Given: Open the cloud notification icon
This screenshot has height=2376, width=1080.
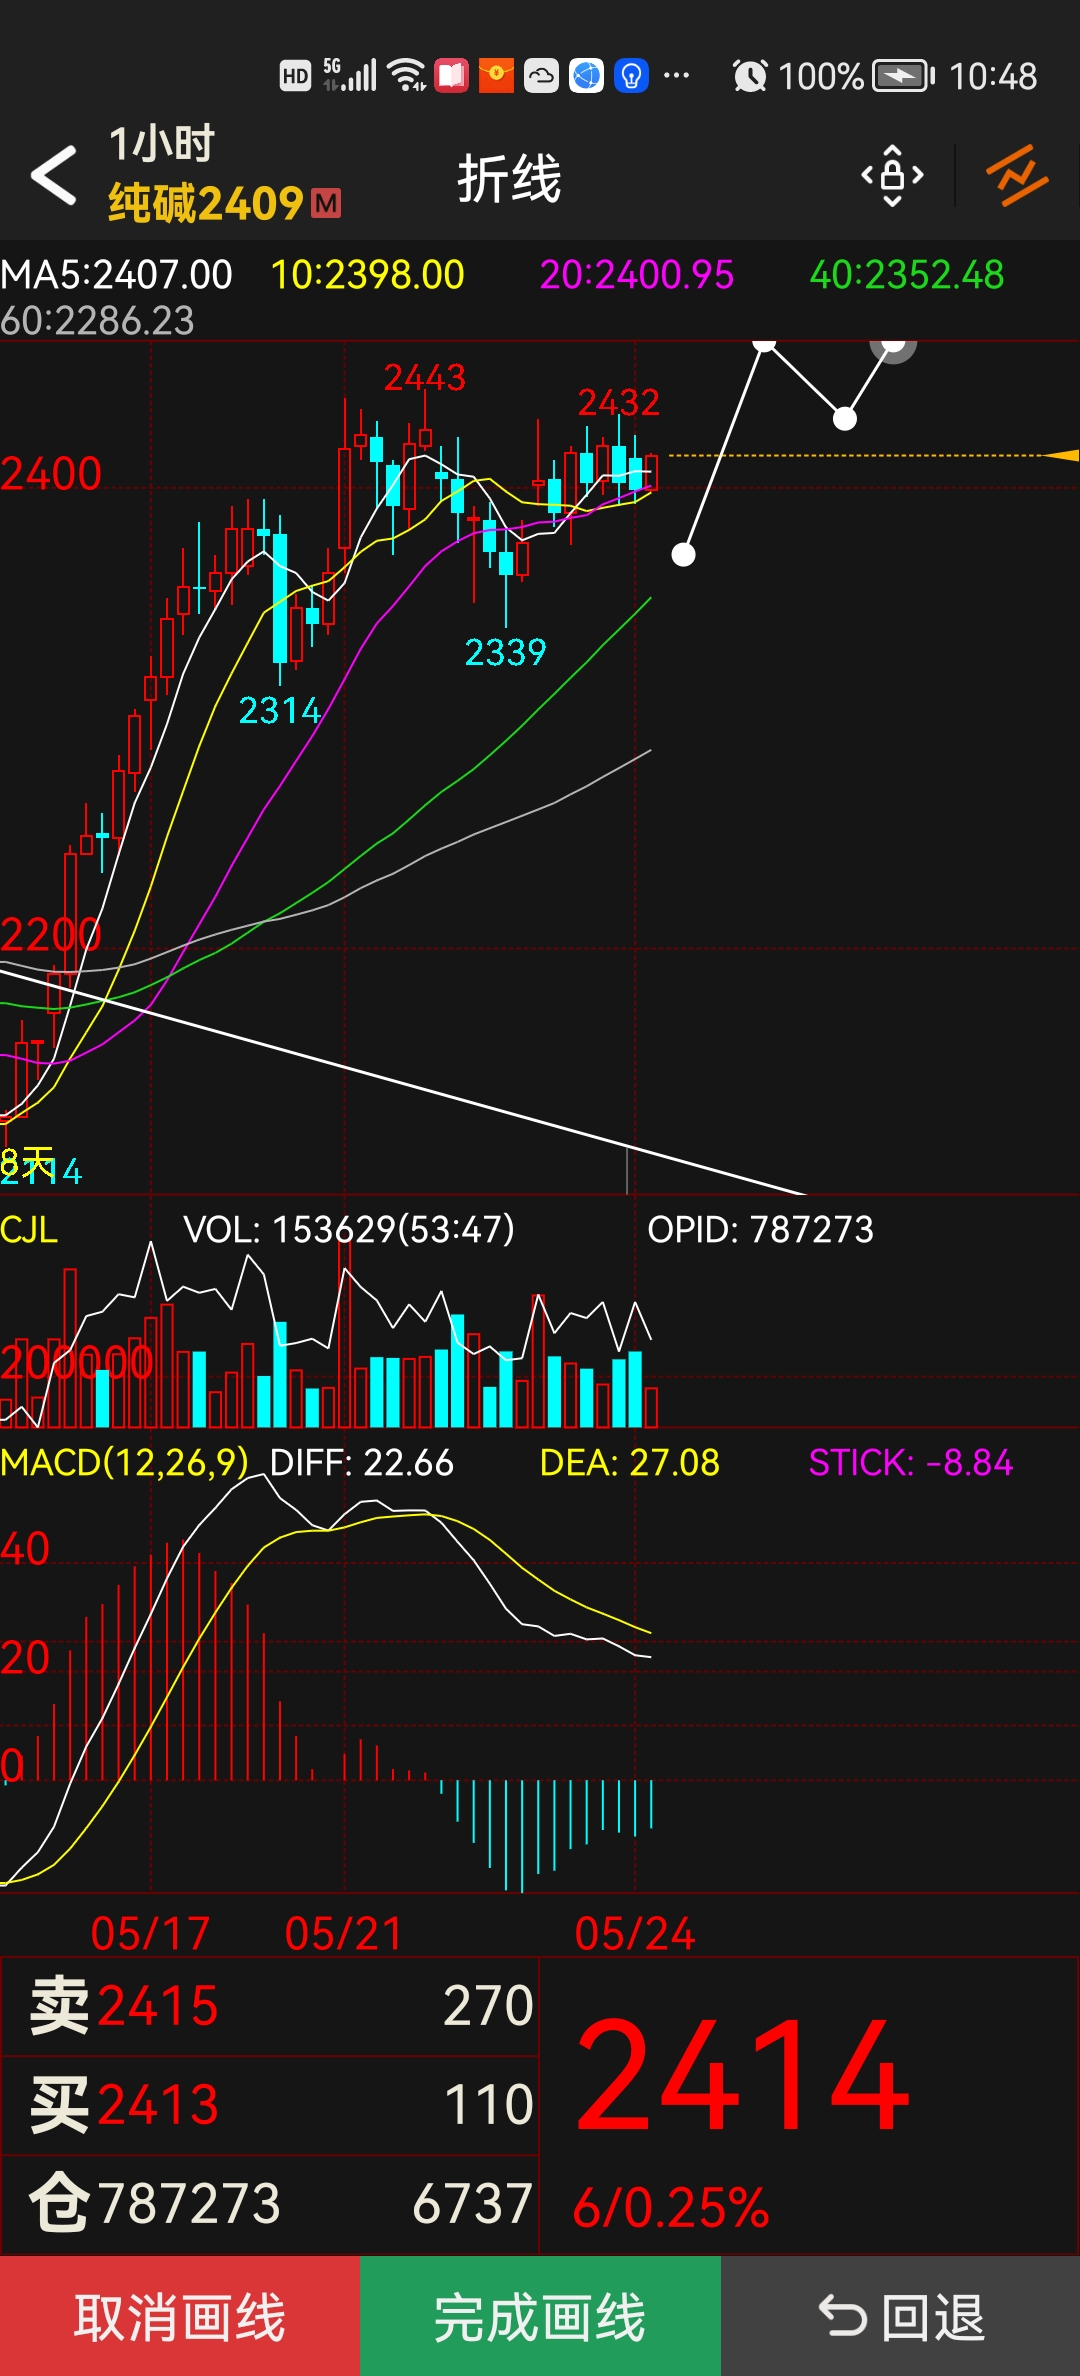Looking at the screenshot, I should (541, 76).
